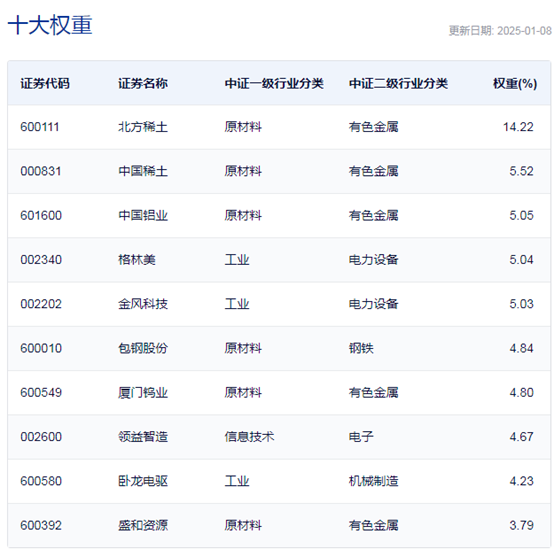
Task: Click 工业 in the 格林美 row
Action: point(237,260)
